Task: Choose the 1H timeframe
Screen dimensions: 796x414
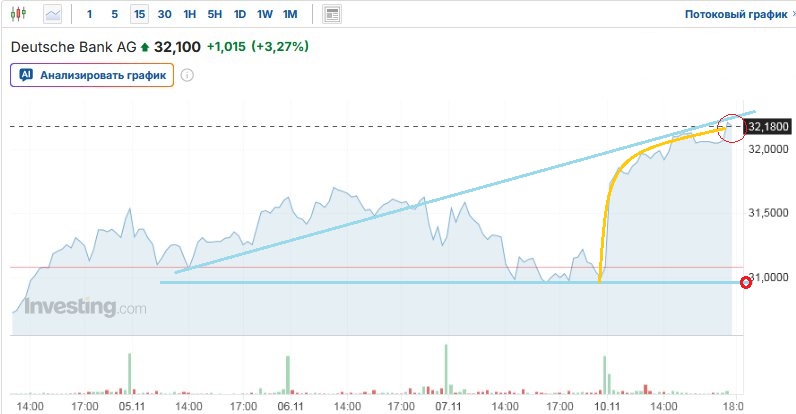Action: pos(190,15)
